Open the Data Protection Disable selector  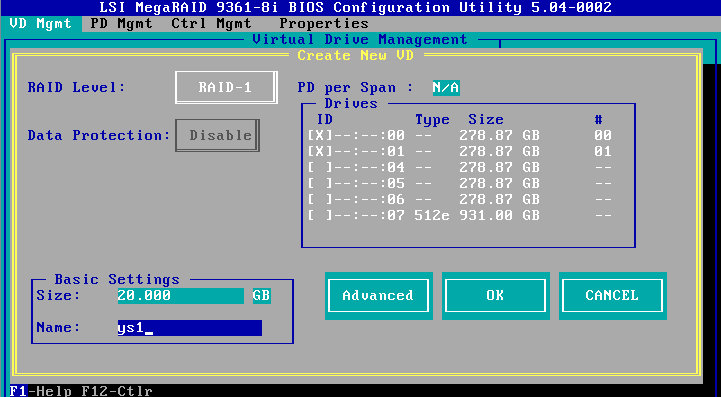pos(217,135)
